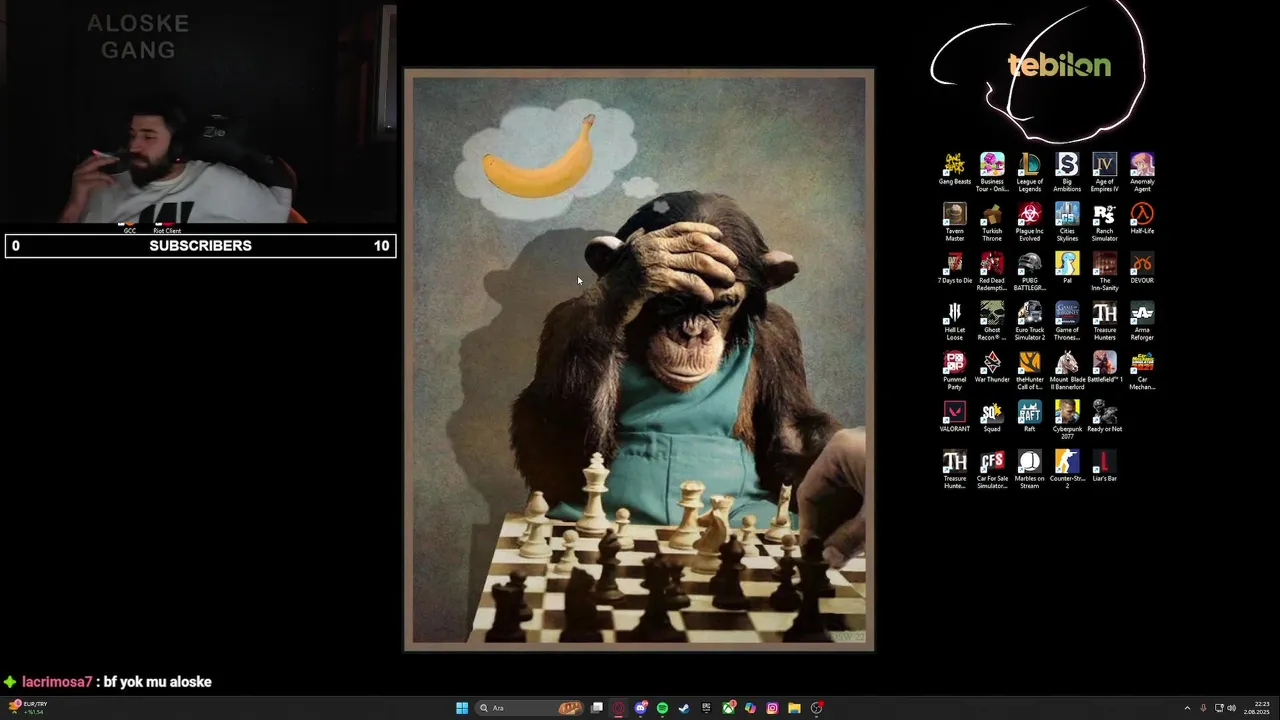The image size is (1280, 720).
Task: Open Instagram from the taskbar
Action: [772, 708]
